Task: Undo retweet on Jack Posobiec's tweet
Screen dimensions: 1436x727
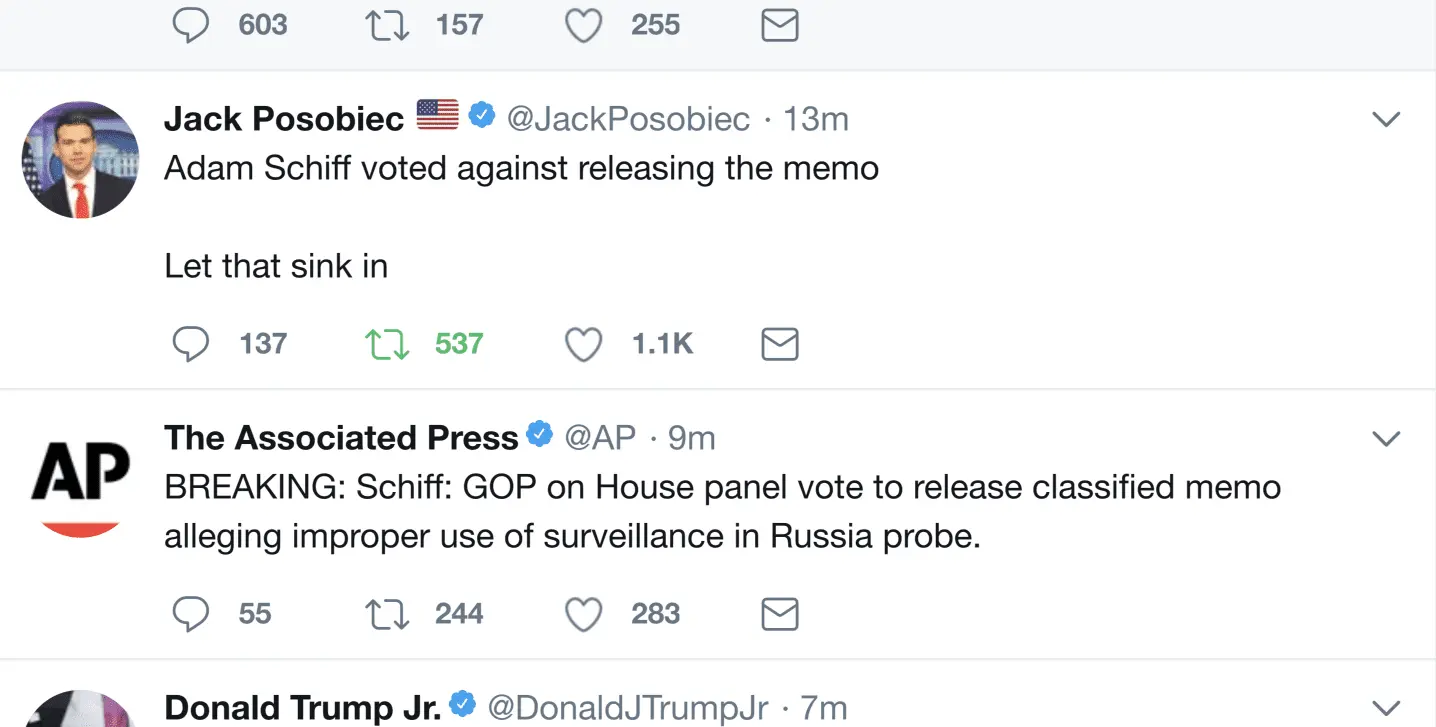Action: click(x=388, y=344)
